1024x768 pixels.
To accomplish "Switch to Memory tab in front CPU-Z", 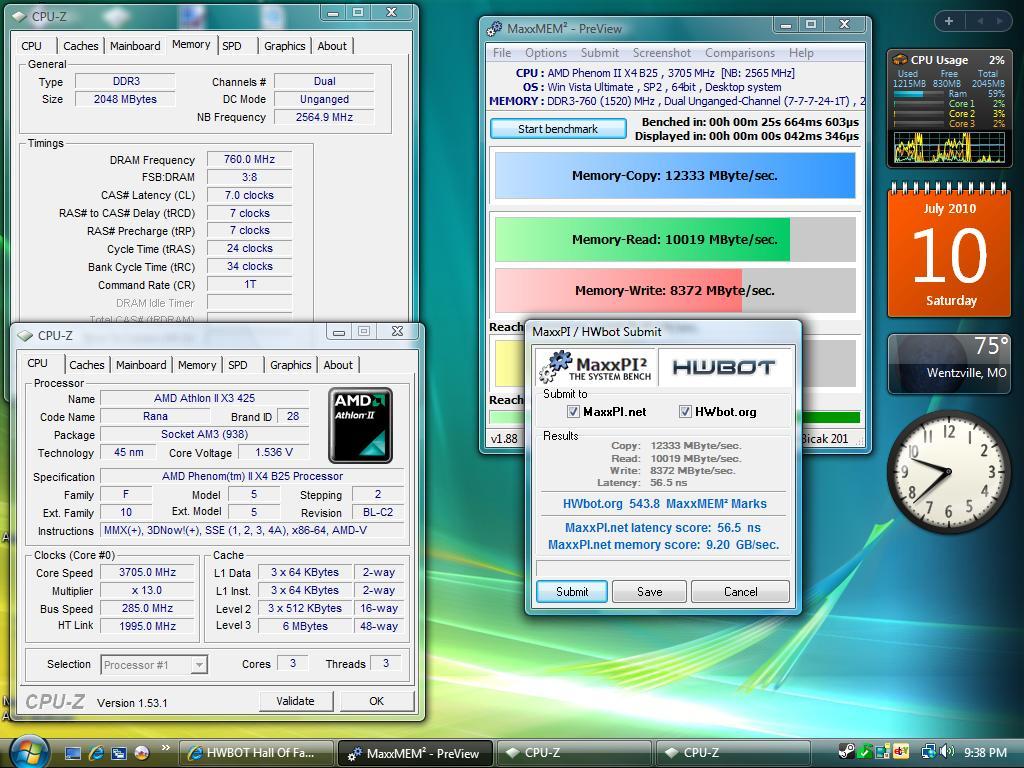I will click(x=197, y=365).
